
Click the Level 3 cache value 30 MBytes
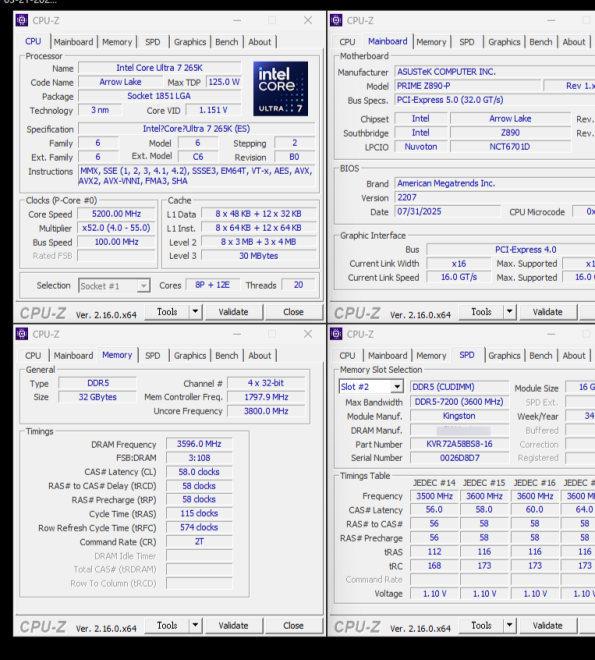point(259,256)
